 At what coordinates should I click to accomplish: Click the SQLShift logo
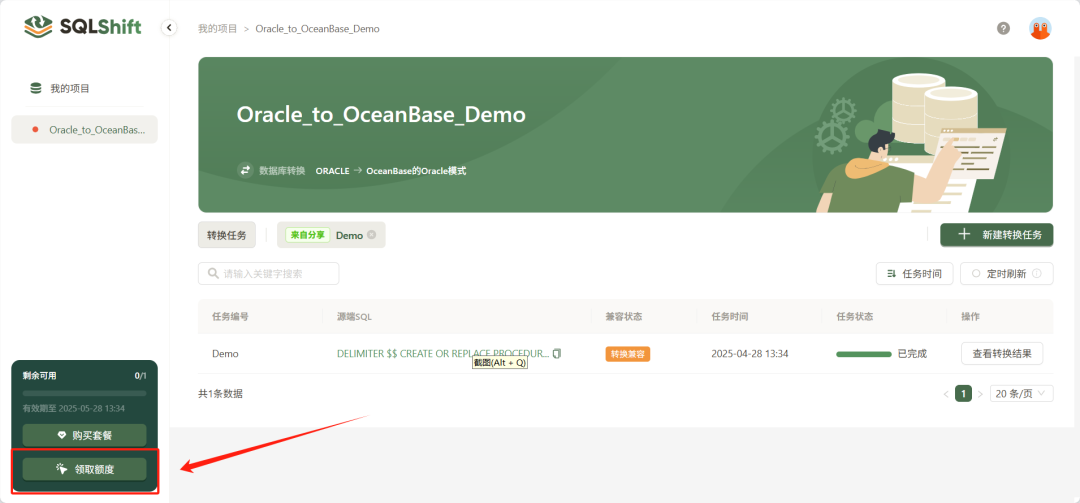coord(83,27)
